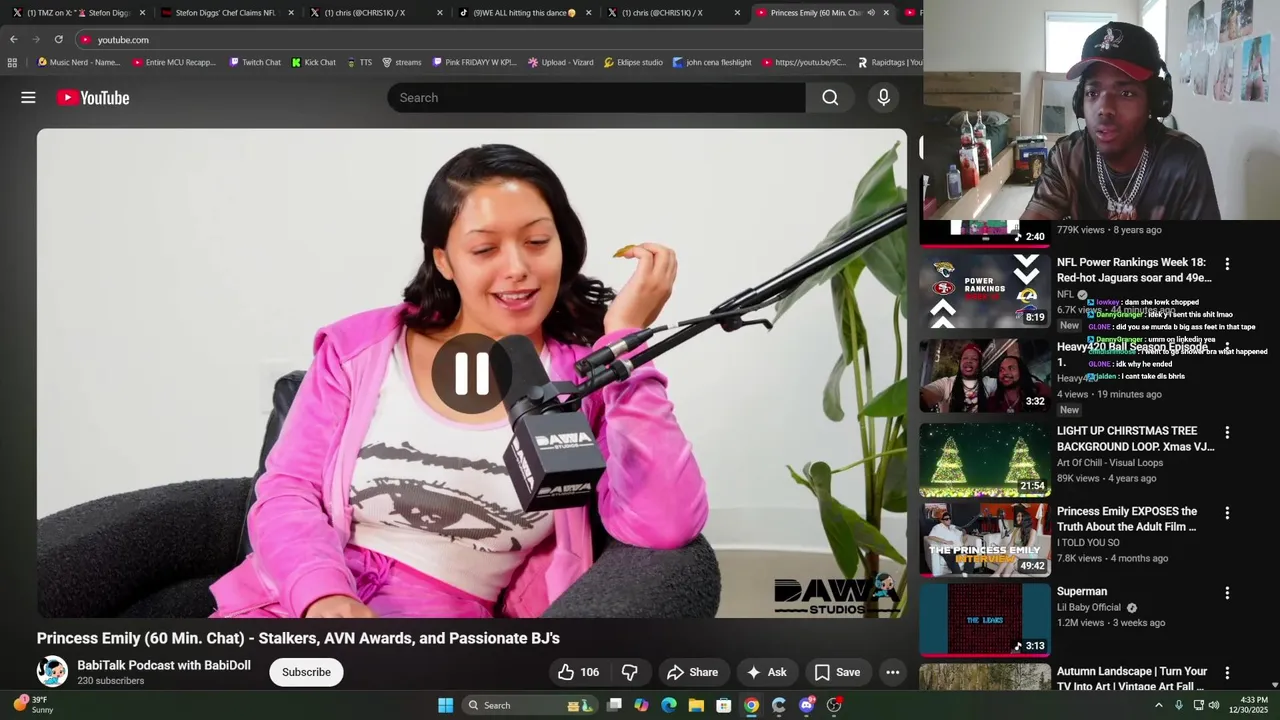Image resolution: width=1280 pixels, height=720 pixels.
Task: Open Superman Lil Baby thumbnail
Action: point(985,620)
